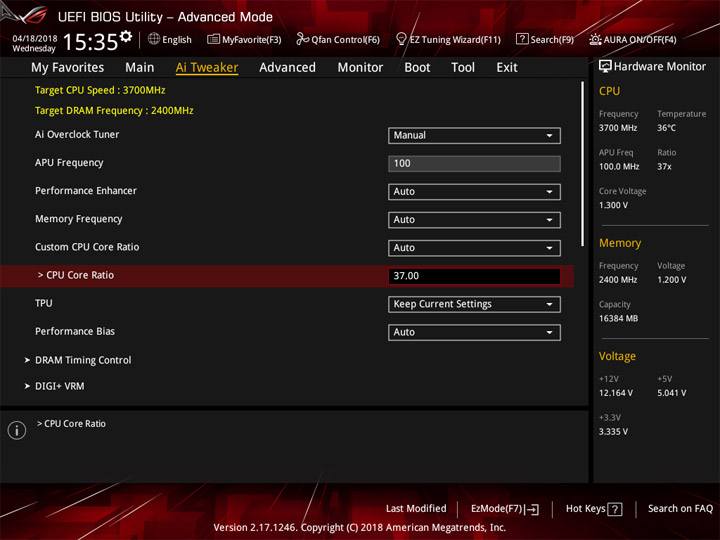The image size is (720, 540).
Task: Click the Hardware Monitor screen icon
Action: pyautogui.click(x=605, y=67)
